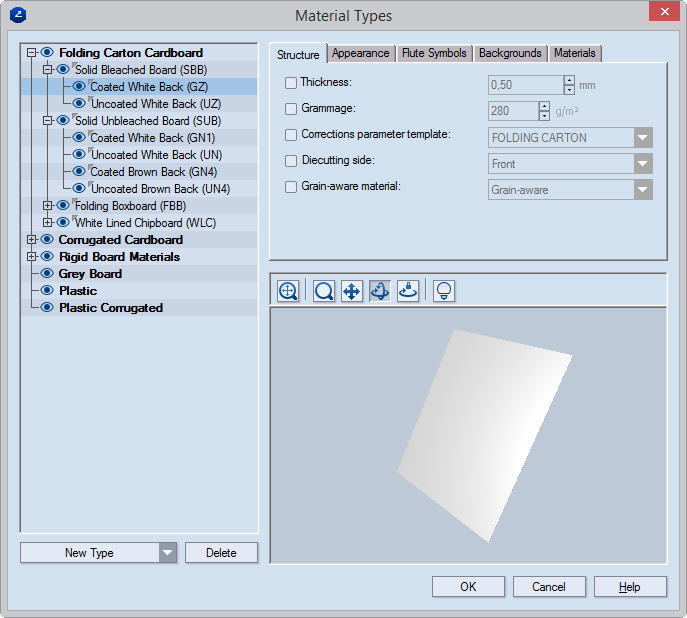Decrease Grammage with the down spinner arrow
Image resolution: width=687 pixels, height=618 pixels.
point(544,116)
